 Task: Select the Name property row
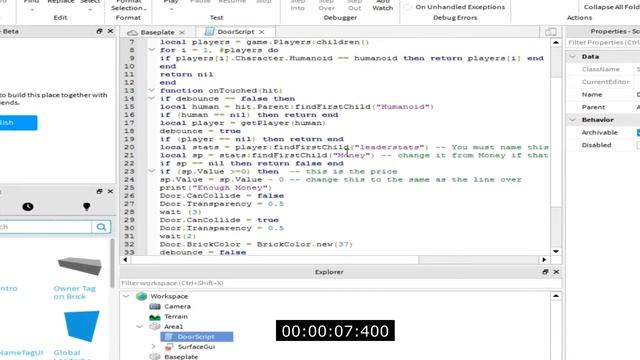[x=603, y=94]
